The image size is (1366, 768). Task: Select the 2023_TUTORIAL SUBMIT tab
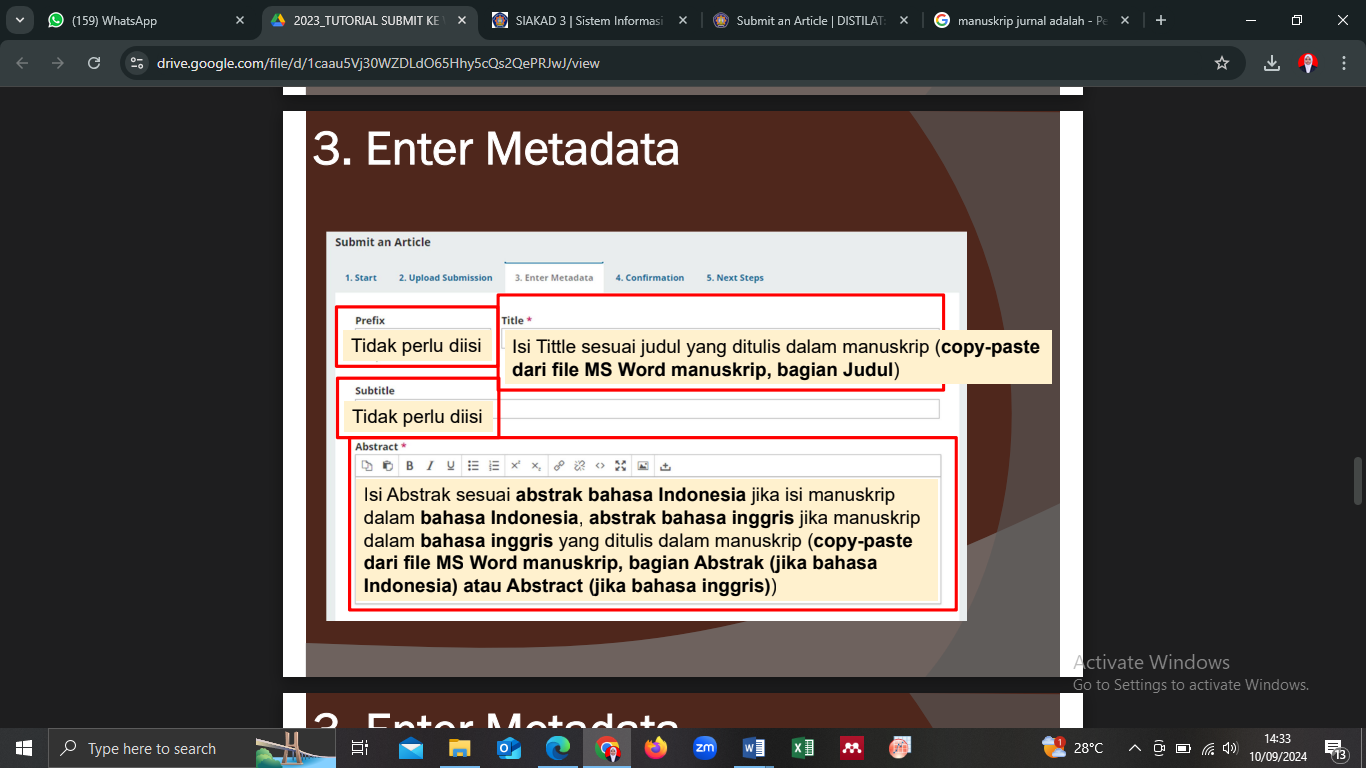click(x=369, y=20)
